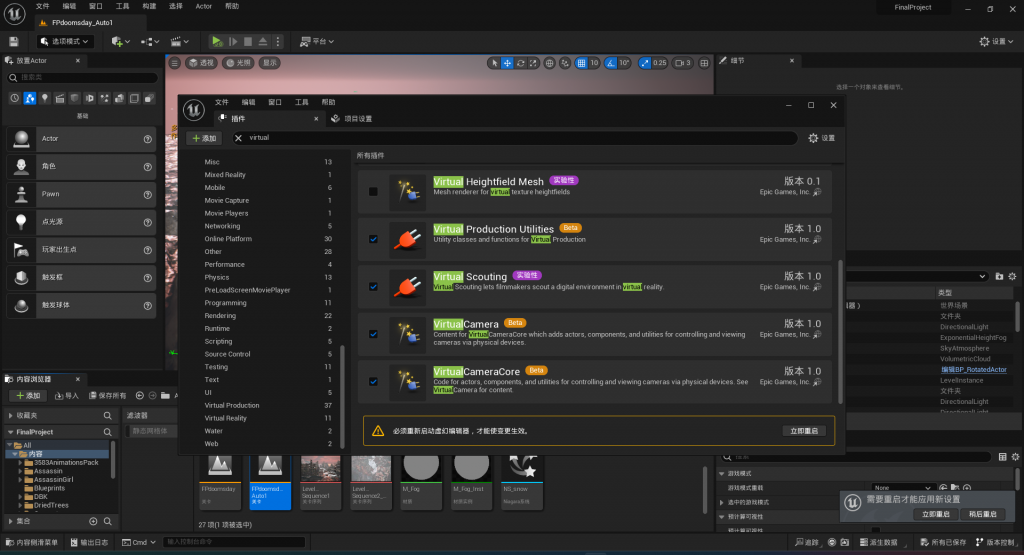This screenshot has width=1024, height=555.
Task: Switch to the 项目设置 tab
Action: pos(352,119)
